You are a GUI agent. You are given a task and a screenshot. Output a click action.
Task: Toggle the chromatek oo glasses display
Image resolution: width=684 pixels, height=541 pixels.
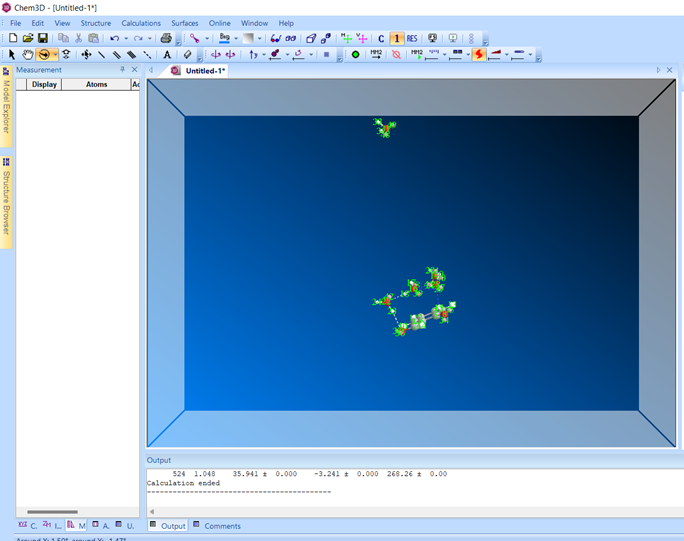tap(291, 38)
